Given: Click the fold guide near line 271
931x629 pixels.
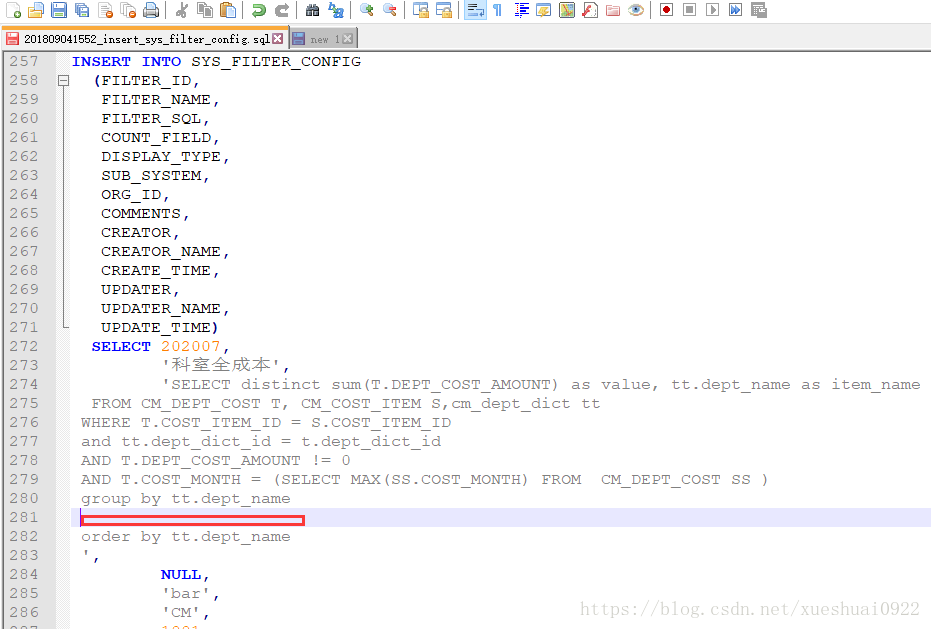Looking at the screenshot, I should (63, 327).
